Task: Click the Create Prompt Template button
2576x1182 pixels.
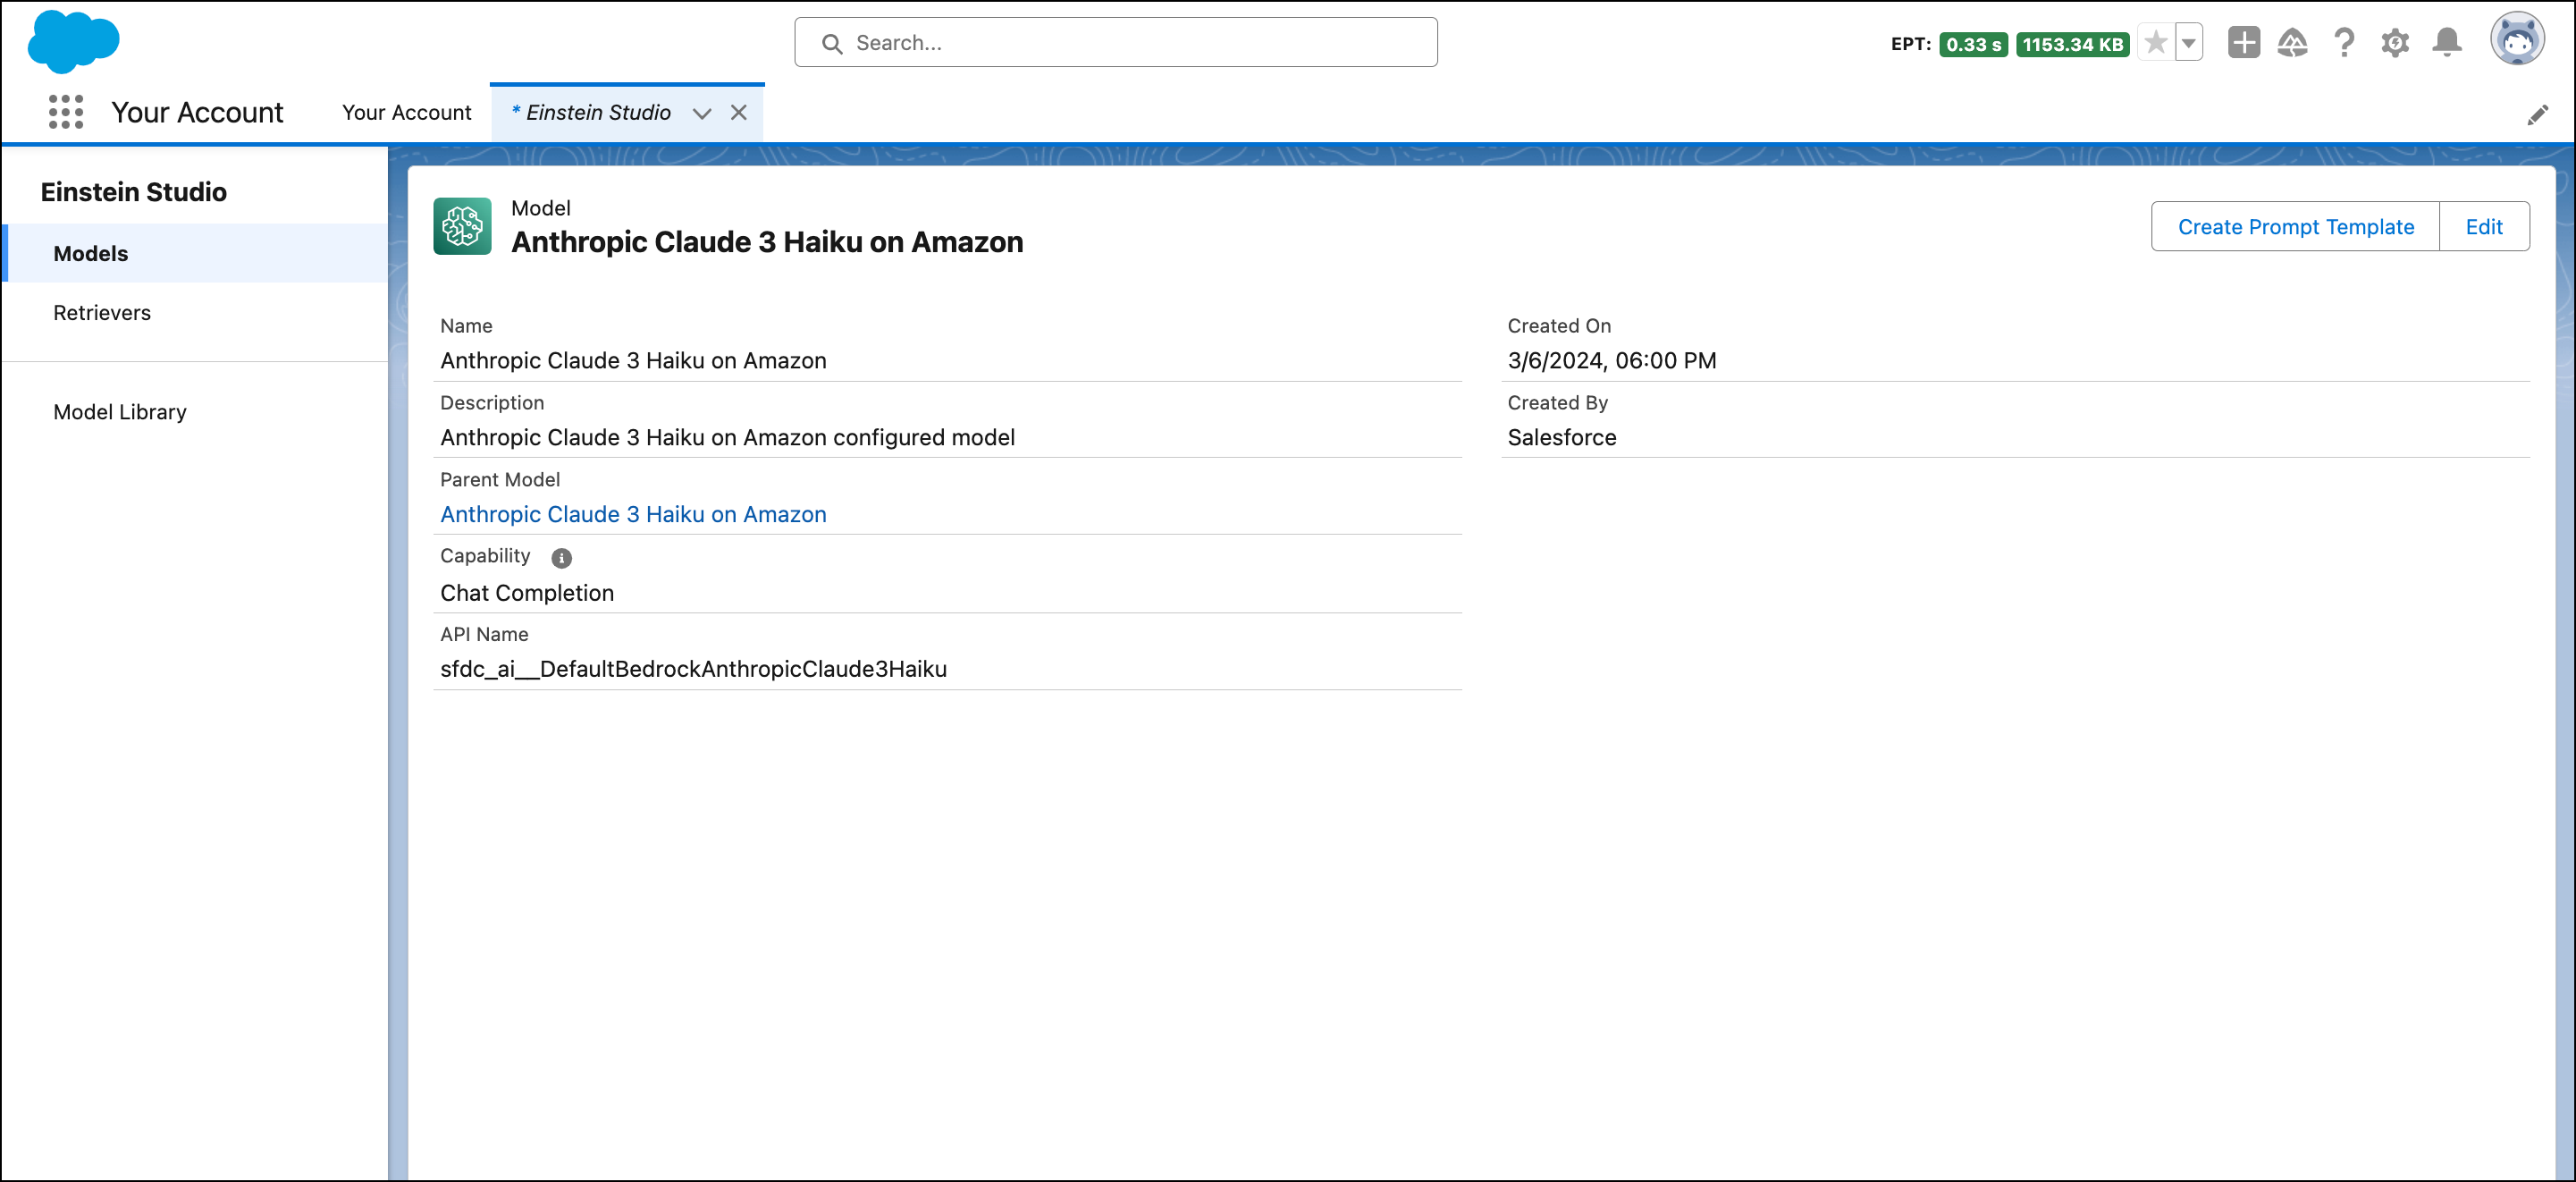Action: click(2295, 227)
